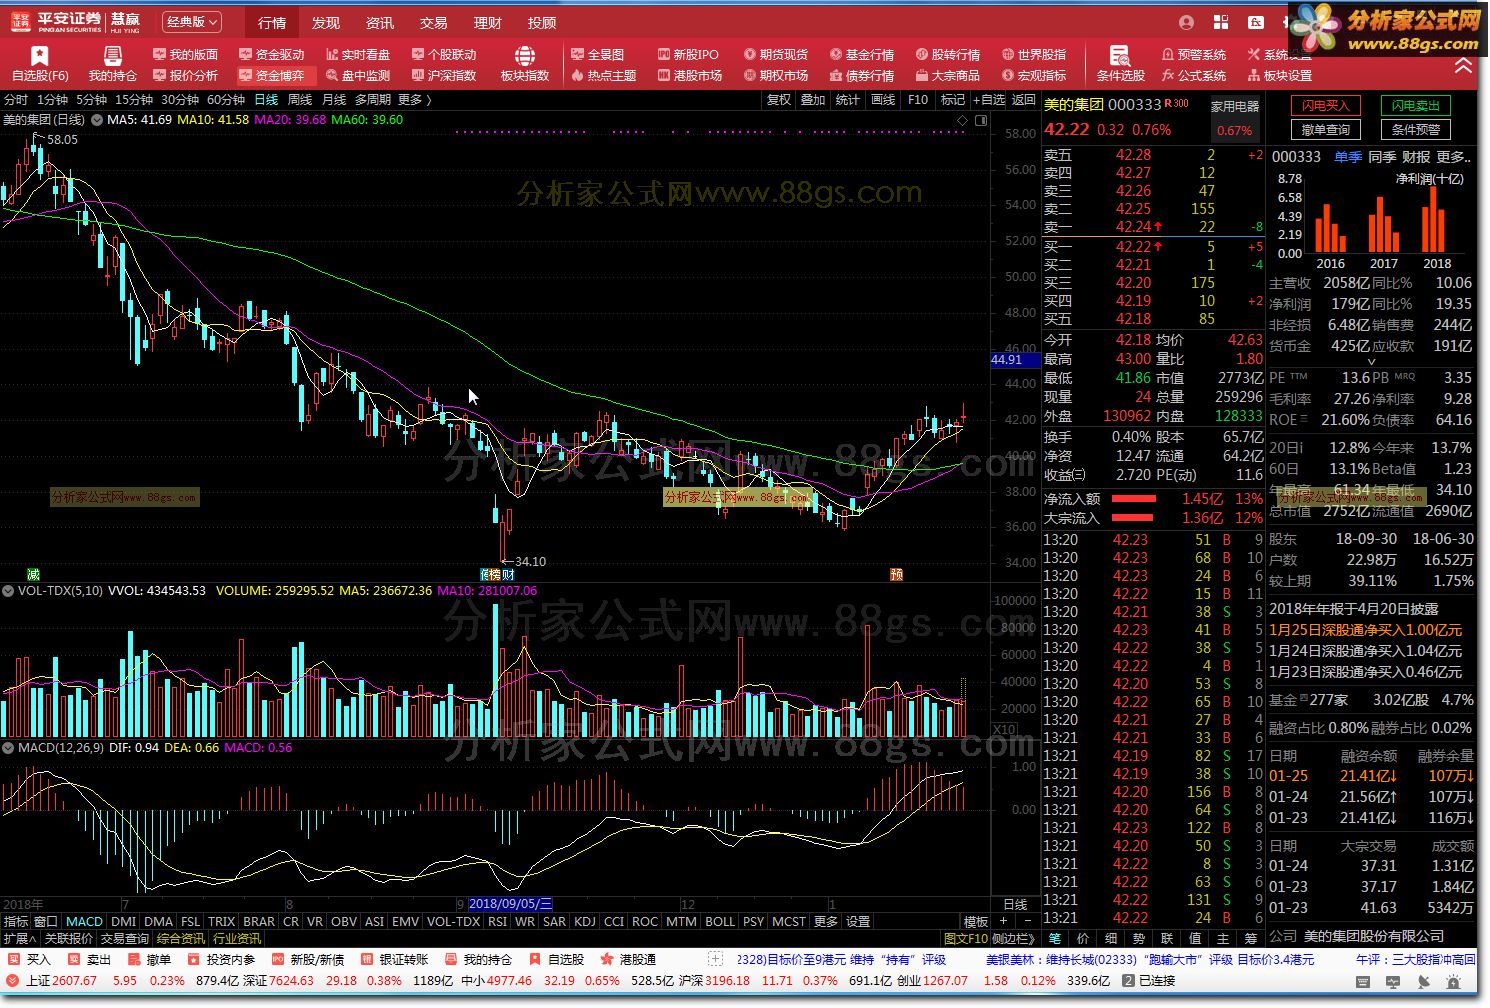The image size is (1490, 1008).
Task: Click the 2018/09/05 date marker on the timeline
Action: [x=511, y=904]
